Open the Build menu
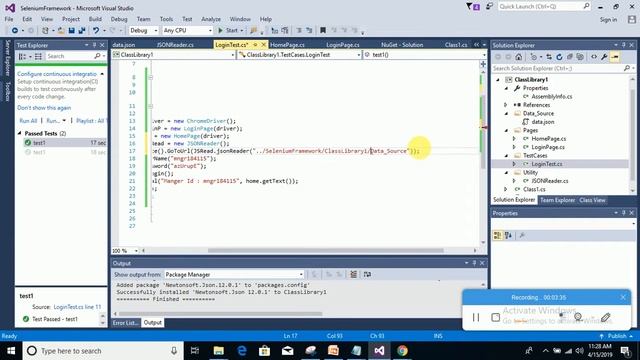Image resolution: width=640 pixels, height=360 pixels. (x=95, y=19)
